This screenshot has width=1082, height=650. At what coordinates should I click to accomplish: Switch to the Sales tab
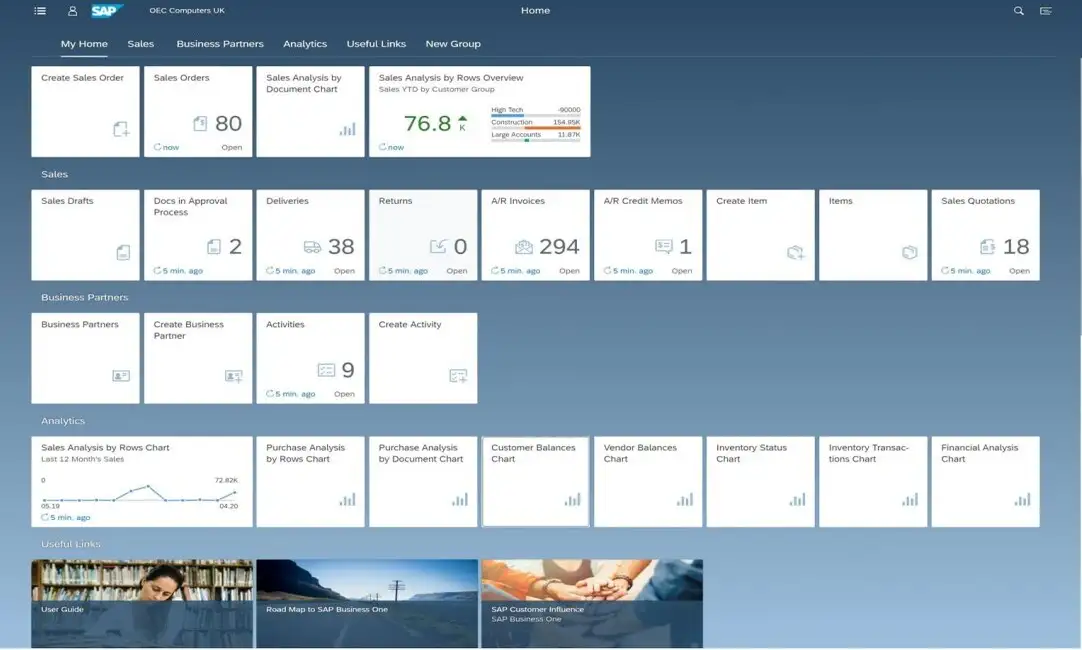141,44
